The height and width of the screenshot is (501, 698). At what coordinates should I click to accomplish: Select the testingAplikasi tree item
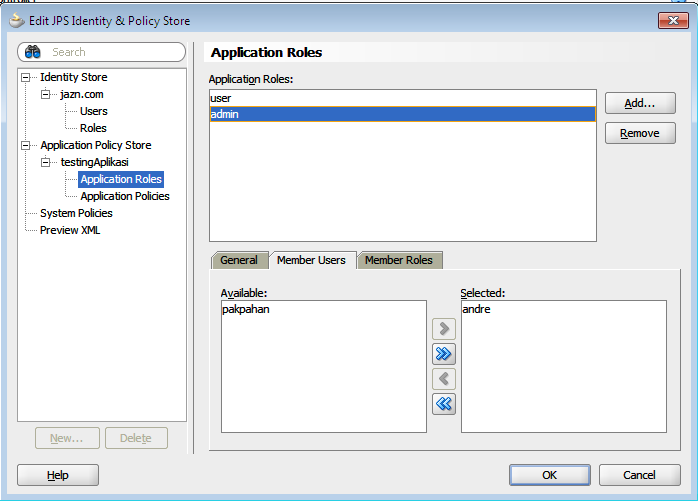95,163
